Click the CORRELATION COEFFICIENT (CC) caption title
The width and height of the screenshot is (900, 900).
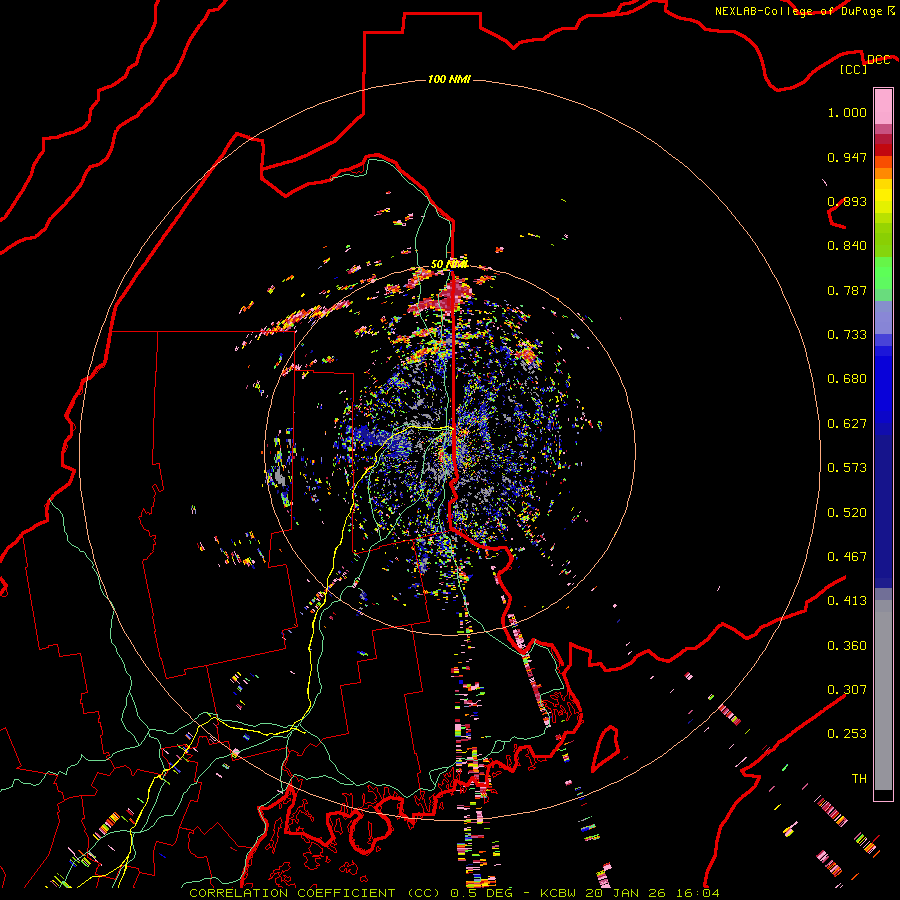pos(314,893)
